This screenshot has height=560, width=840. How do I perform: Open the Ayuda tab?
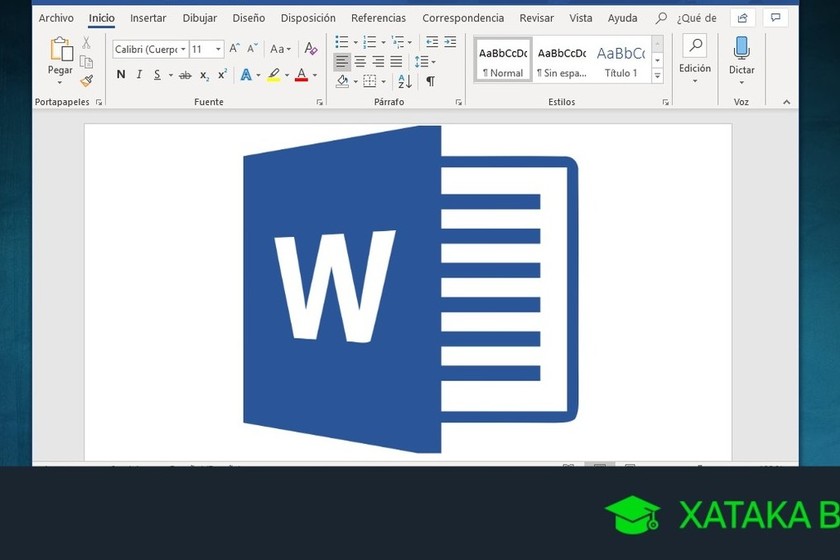(622, 18)
